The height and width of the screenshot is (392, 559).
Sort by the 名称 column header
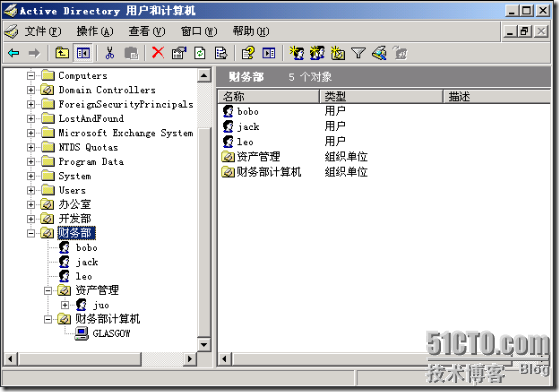tap(268, 96)
